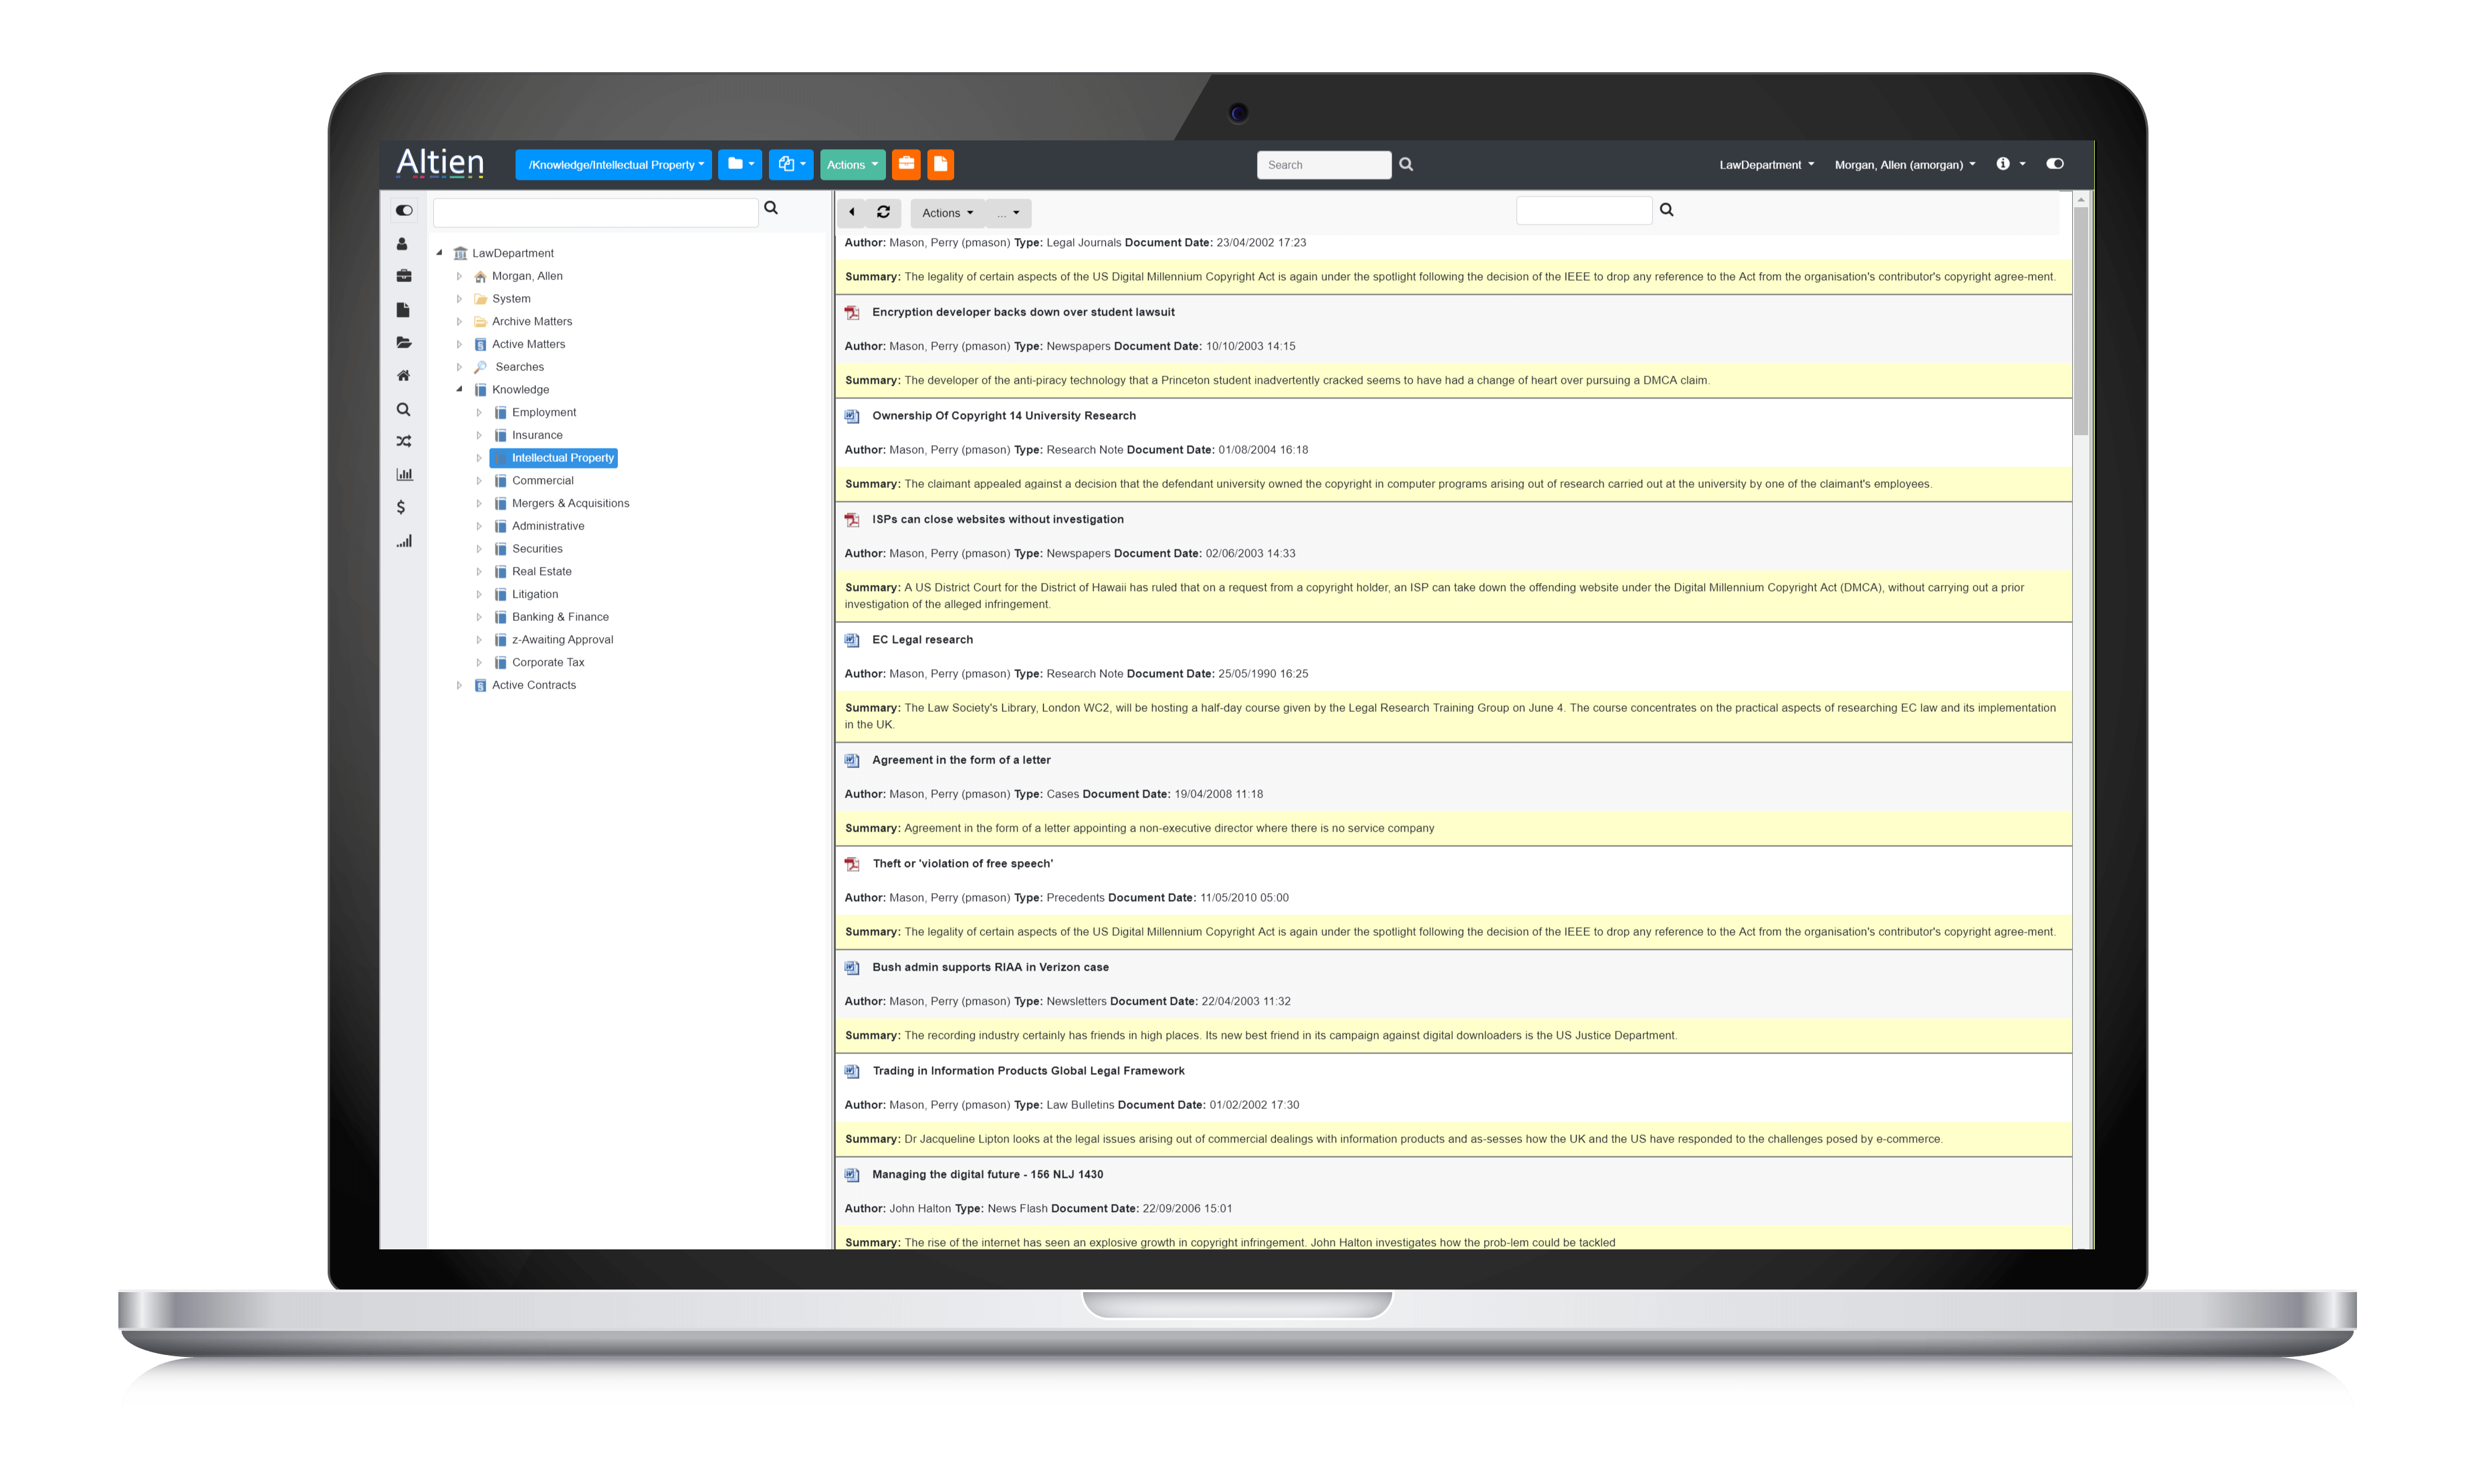Click the orange document button in the top bar
The image size is (2474, 1484).
[x=940, y=164]
